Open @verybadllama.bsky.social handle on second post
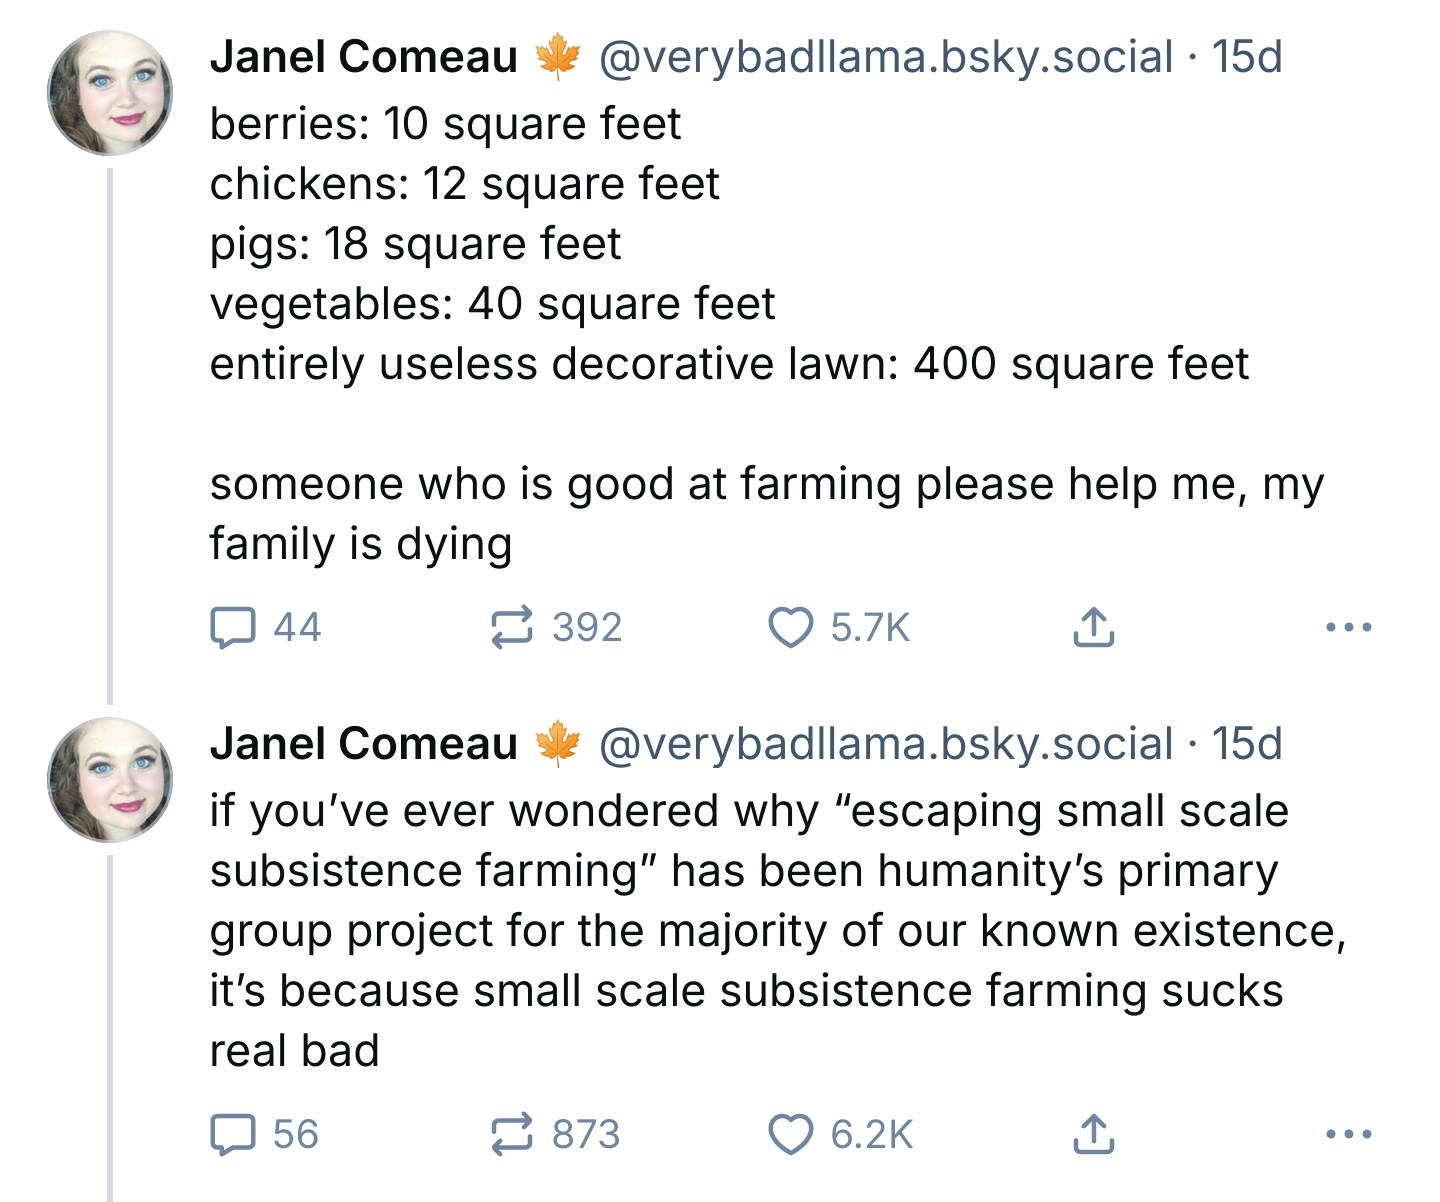The height and width of the screenshot is (1202, 1440). point(886,744)
